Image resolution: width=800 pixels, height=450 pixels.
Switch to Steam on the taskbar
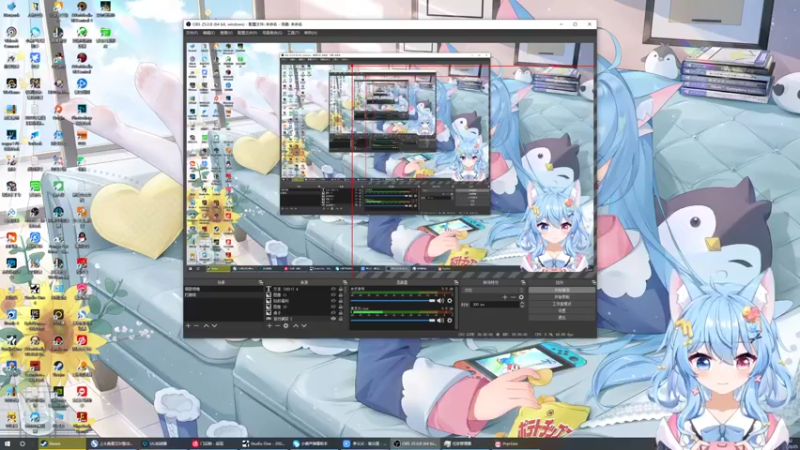coord(62,444)
